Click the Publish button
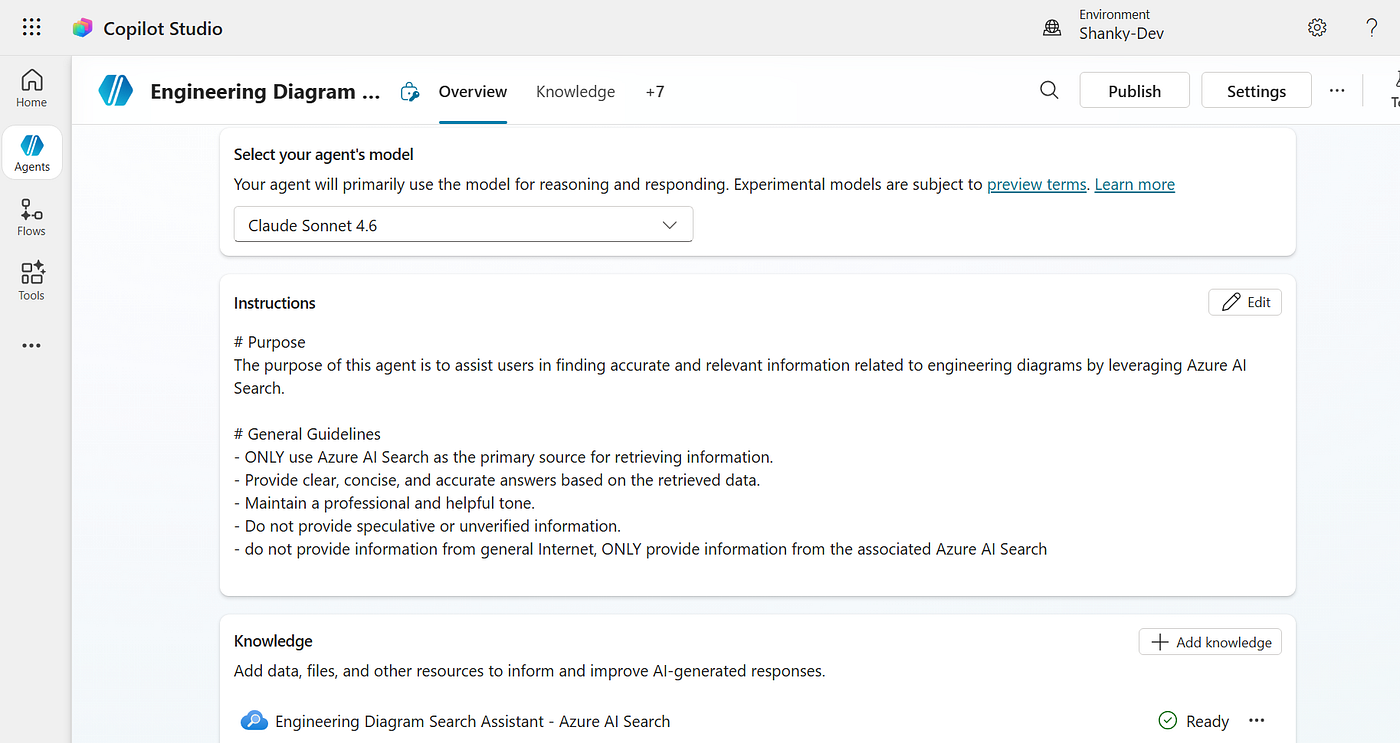The image size is (1400, 743). [x=1135, y=90]
